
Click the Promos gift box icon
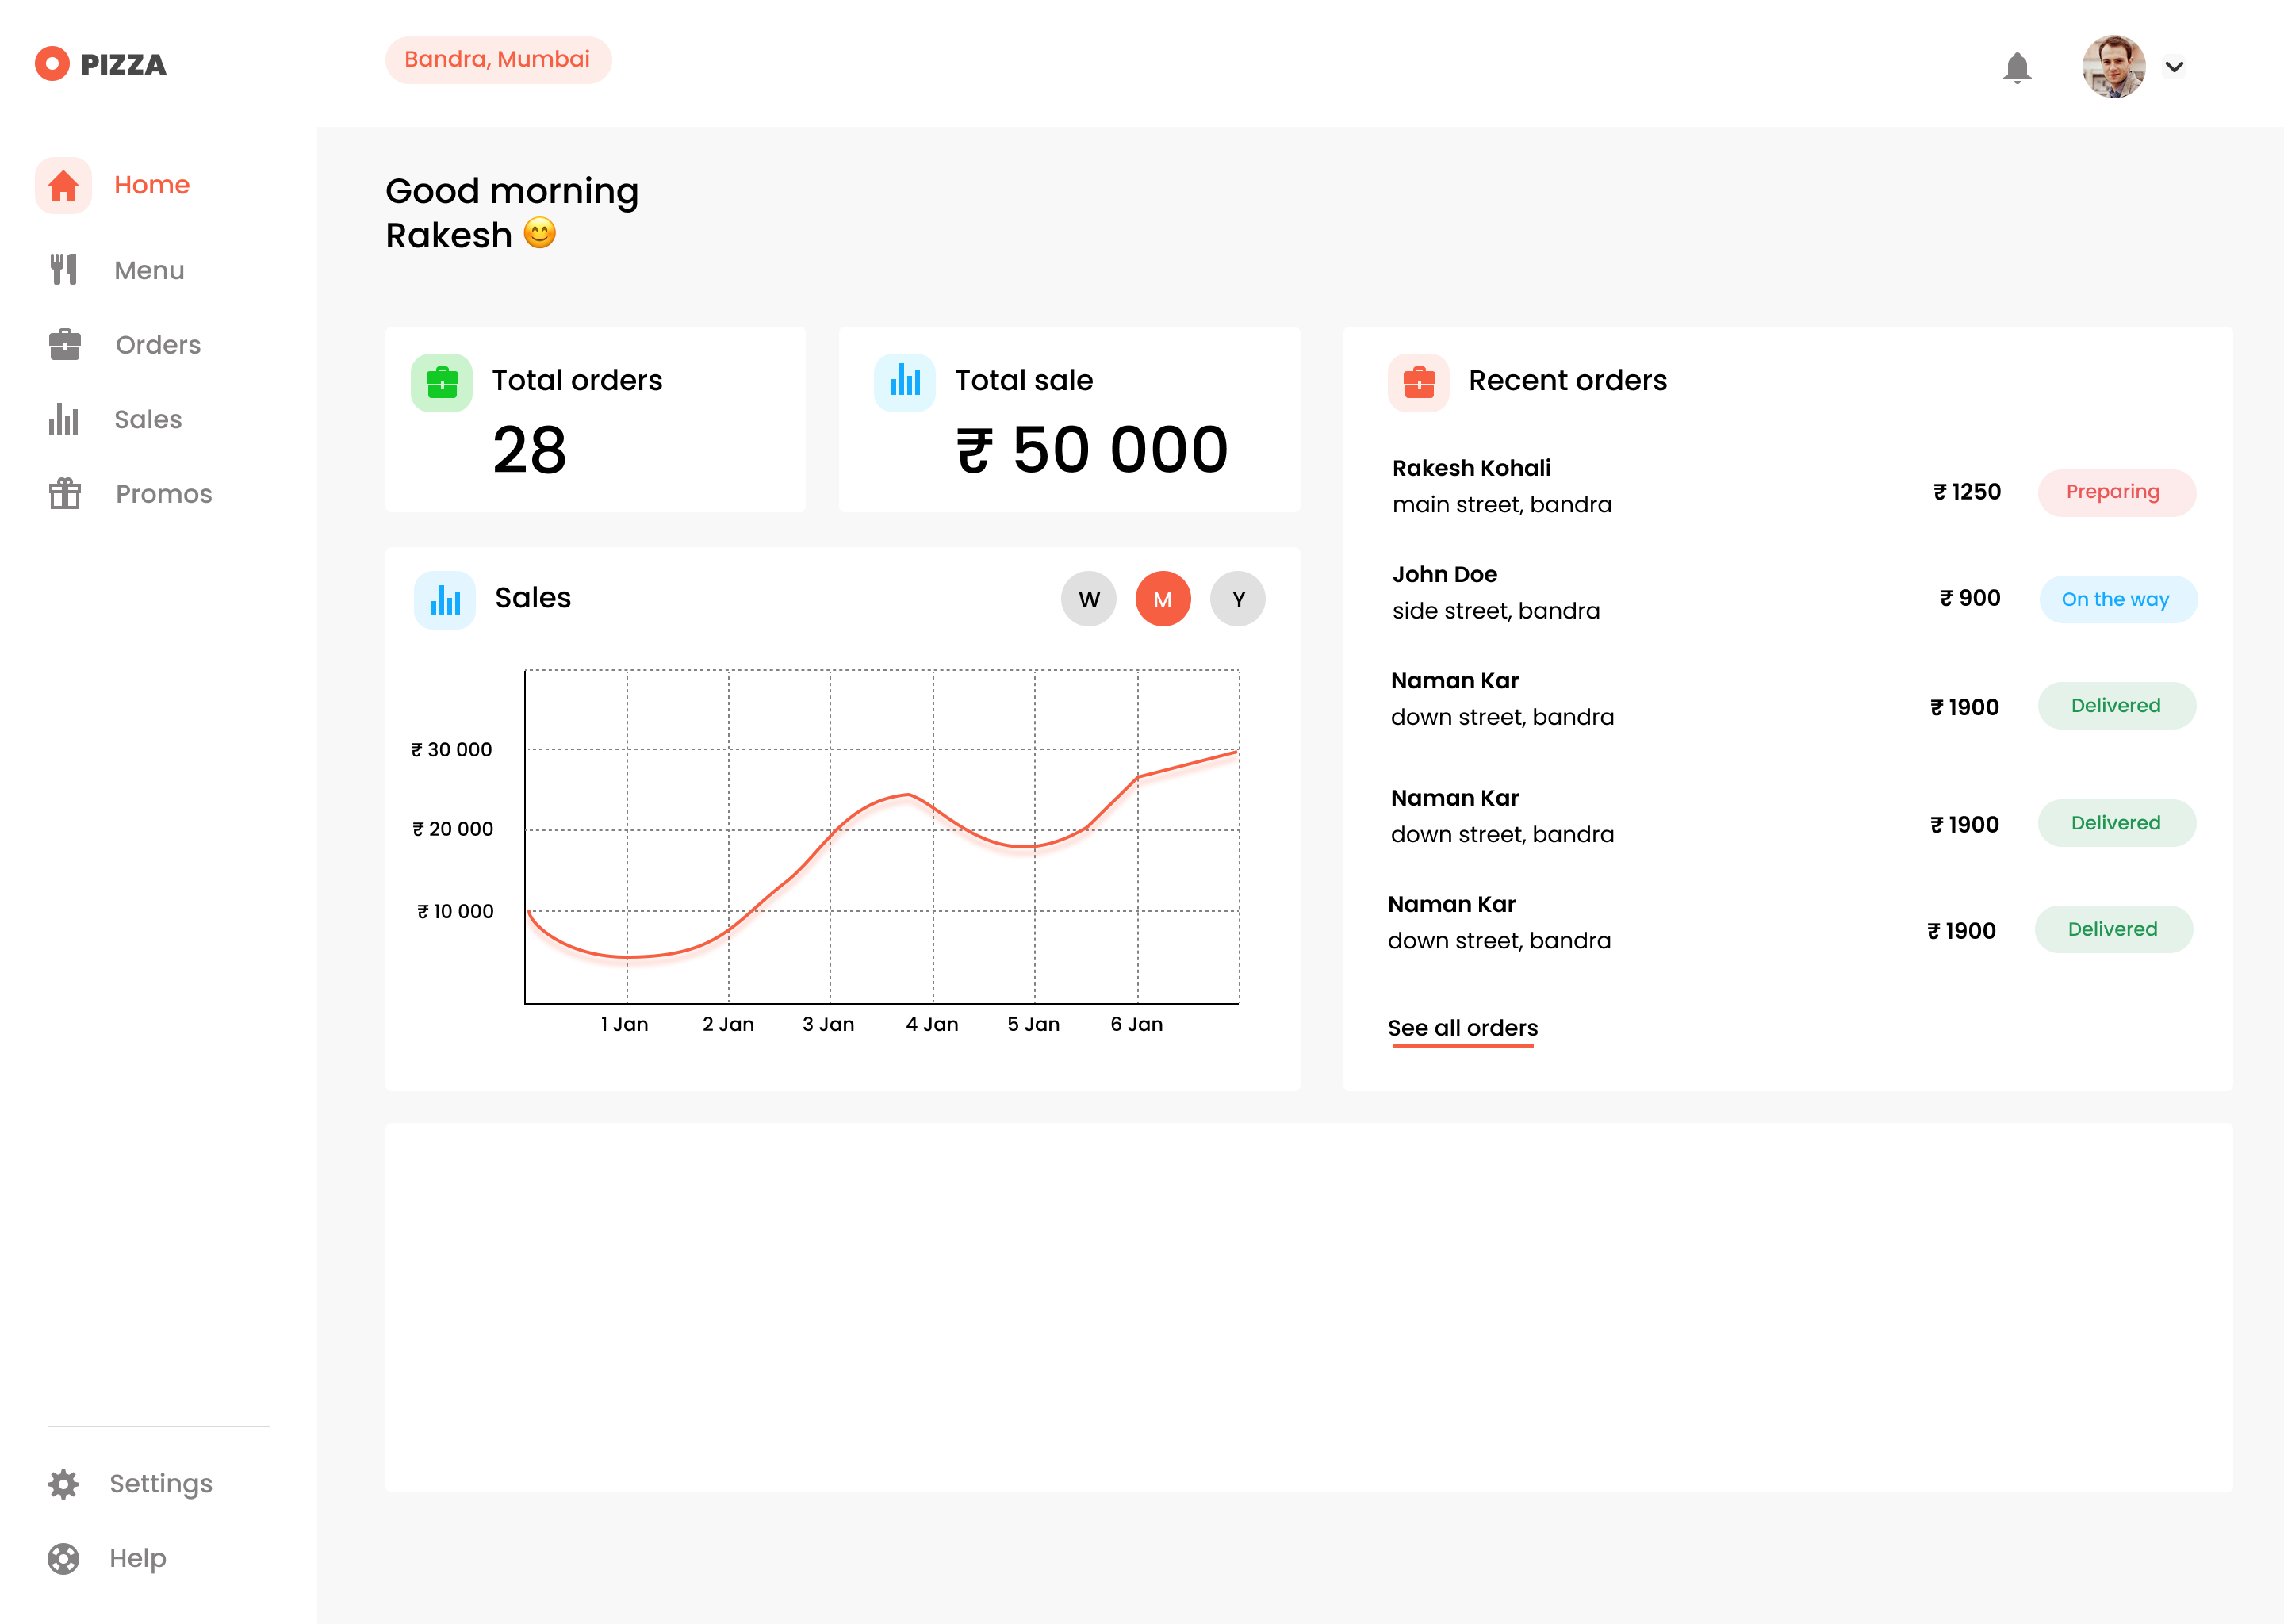point(64,493)
